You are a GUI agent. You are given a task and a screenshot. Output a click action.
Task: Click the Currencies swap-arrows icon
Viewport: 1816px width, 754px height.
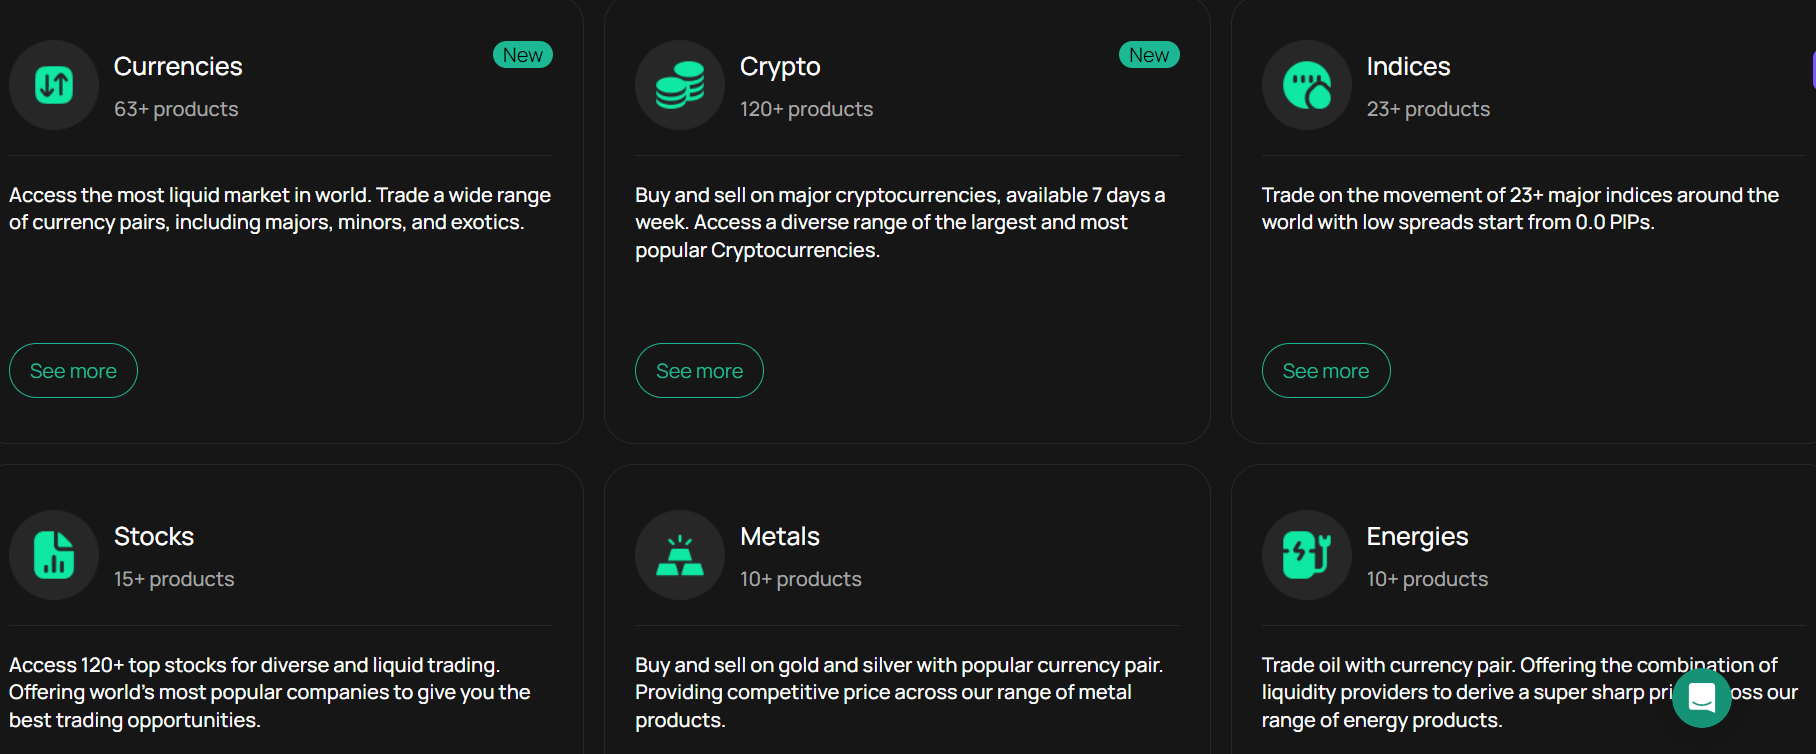click(54, 85)
